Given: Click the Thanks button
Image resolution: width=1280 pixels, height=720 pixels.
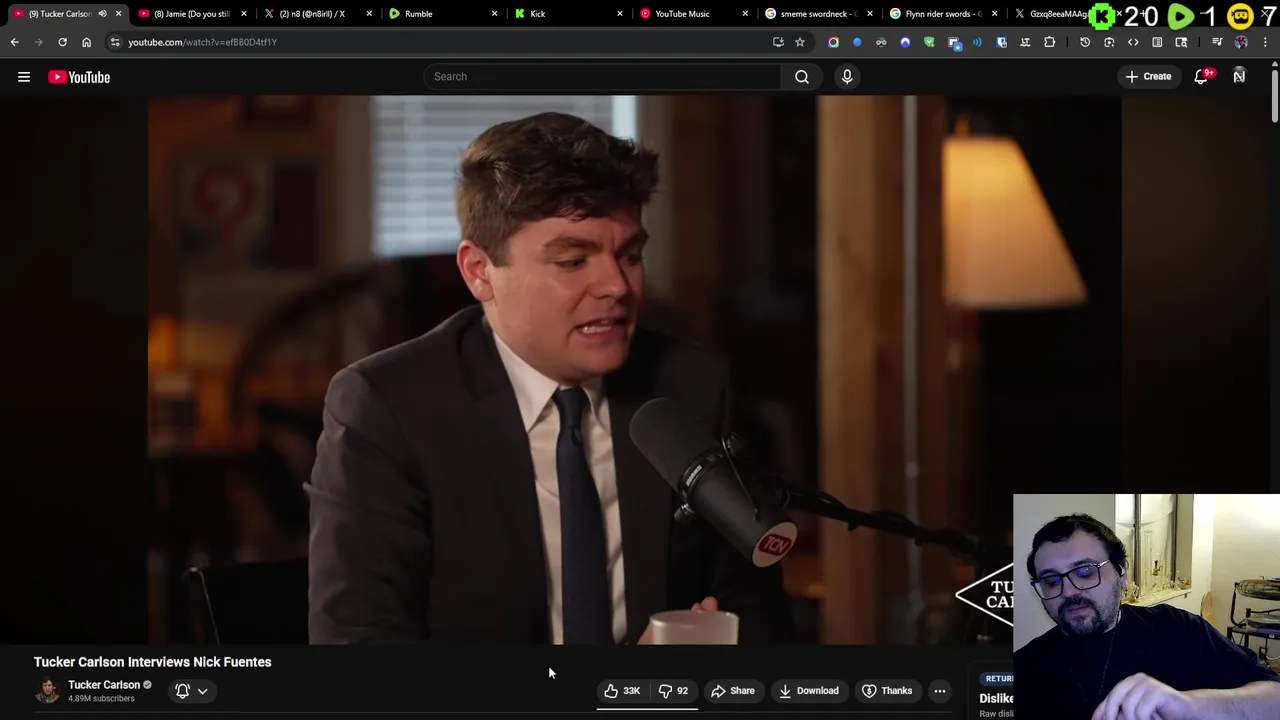Looking at the screenshot, I should point(887,691).
